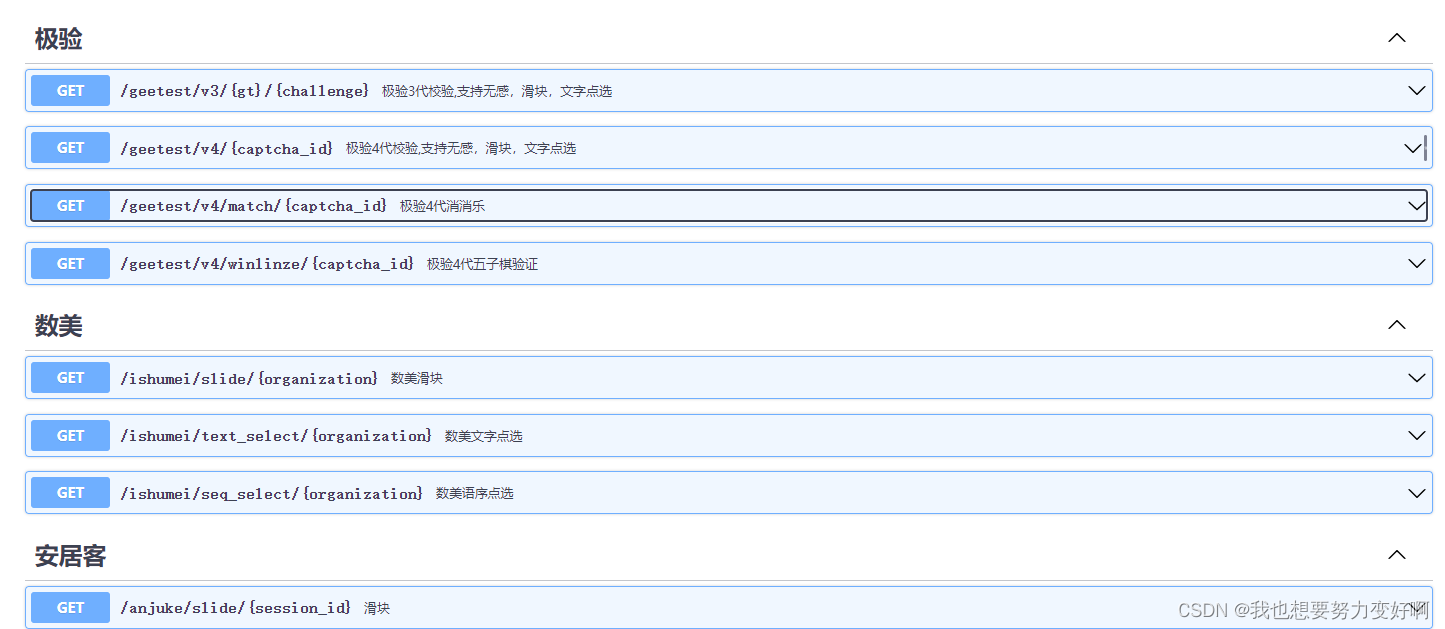1445x629 pixels.
Task: Click description 极验4代校验,支持无感, 滑块, 文字点选
Action: pyautogui.click(x=461, y=148)
